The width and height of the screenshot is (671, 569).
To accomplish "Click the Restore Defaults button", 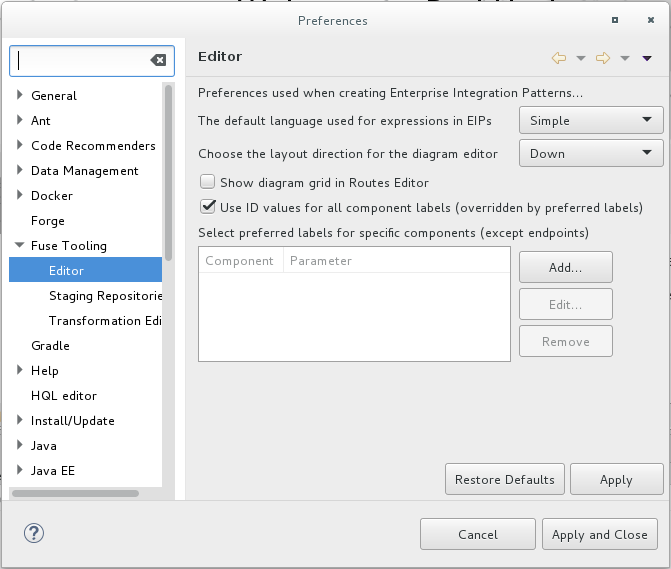I will (x=505, y=480).
